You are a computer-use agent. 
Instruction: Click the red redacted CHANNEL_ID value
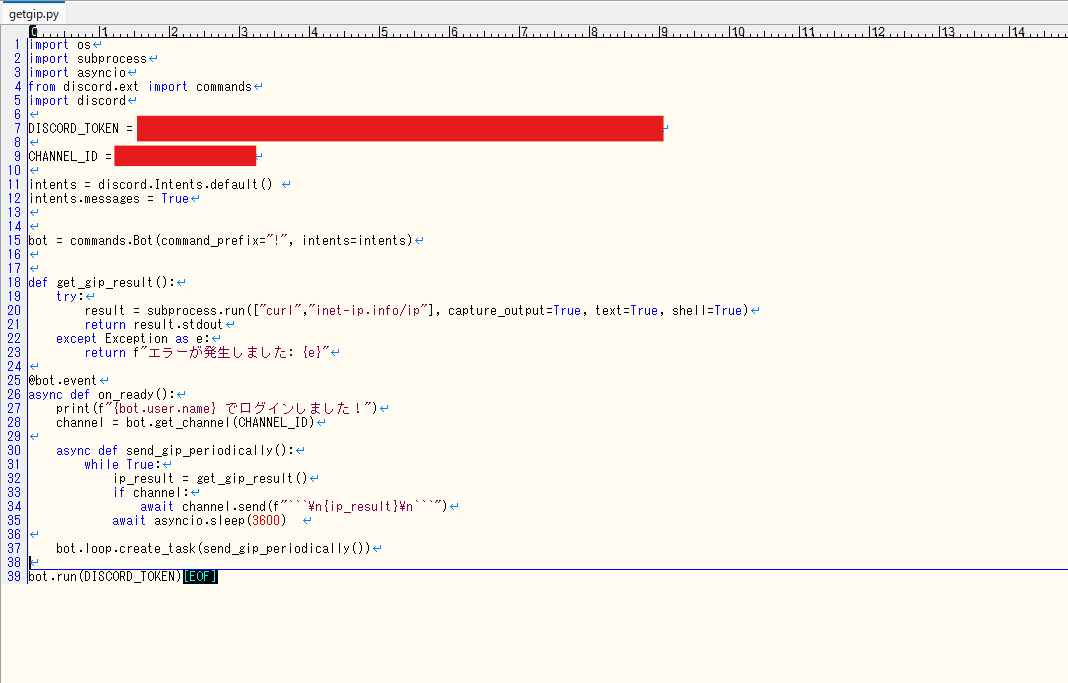185,157
